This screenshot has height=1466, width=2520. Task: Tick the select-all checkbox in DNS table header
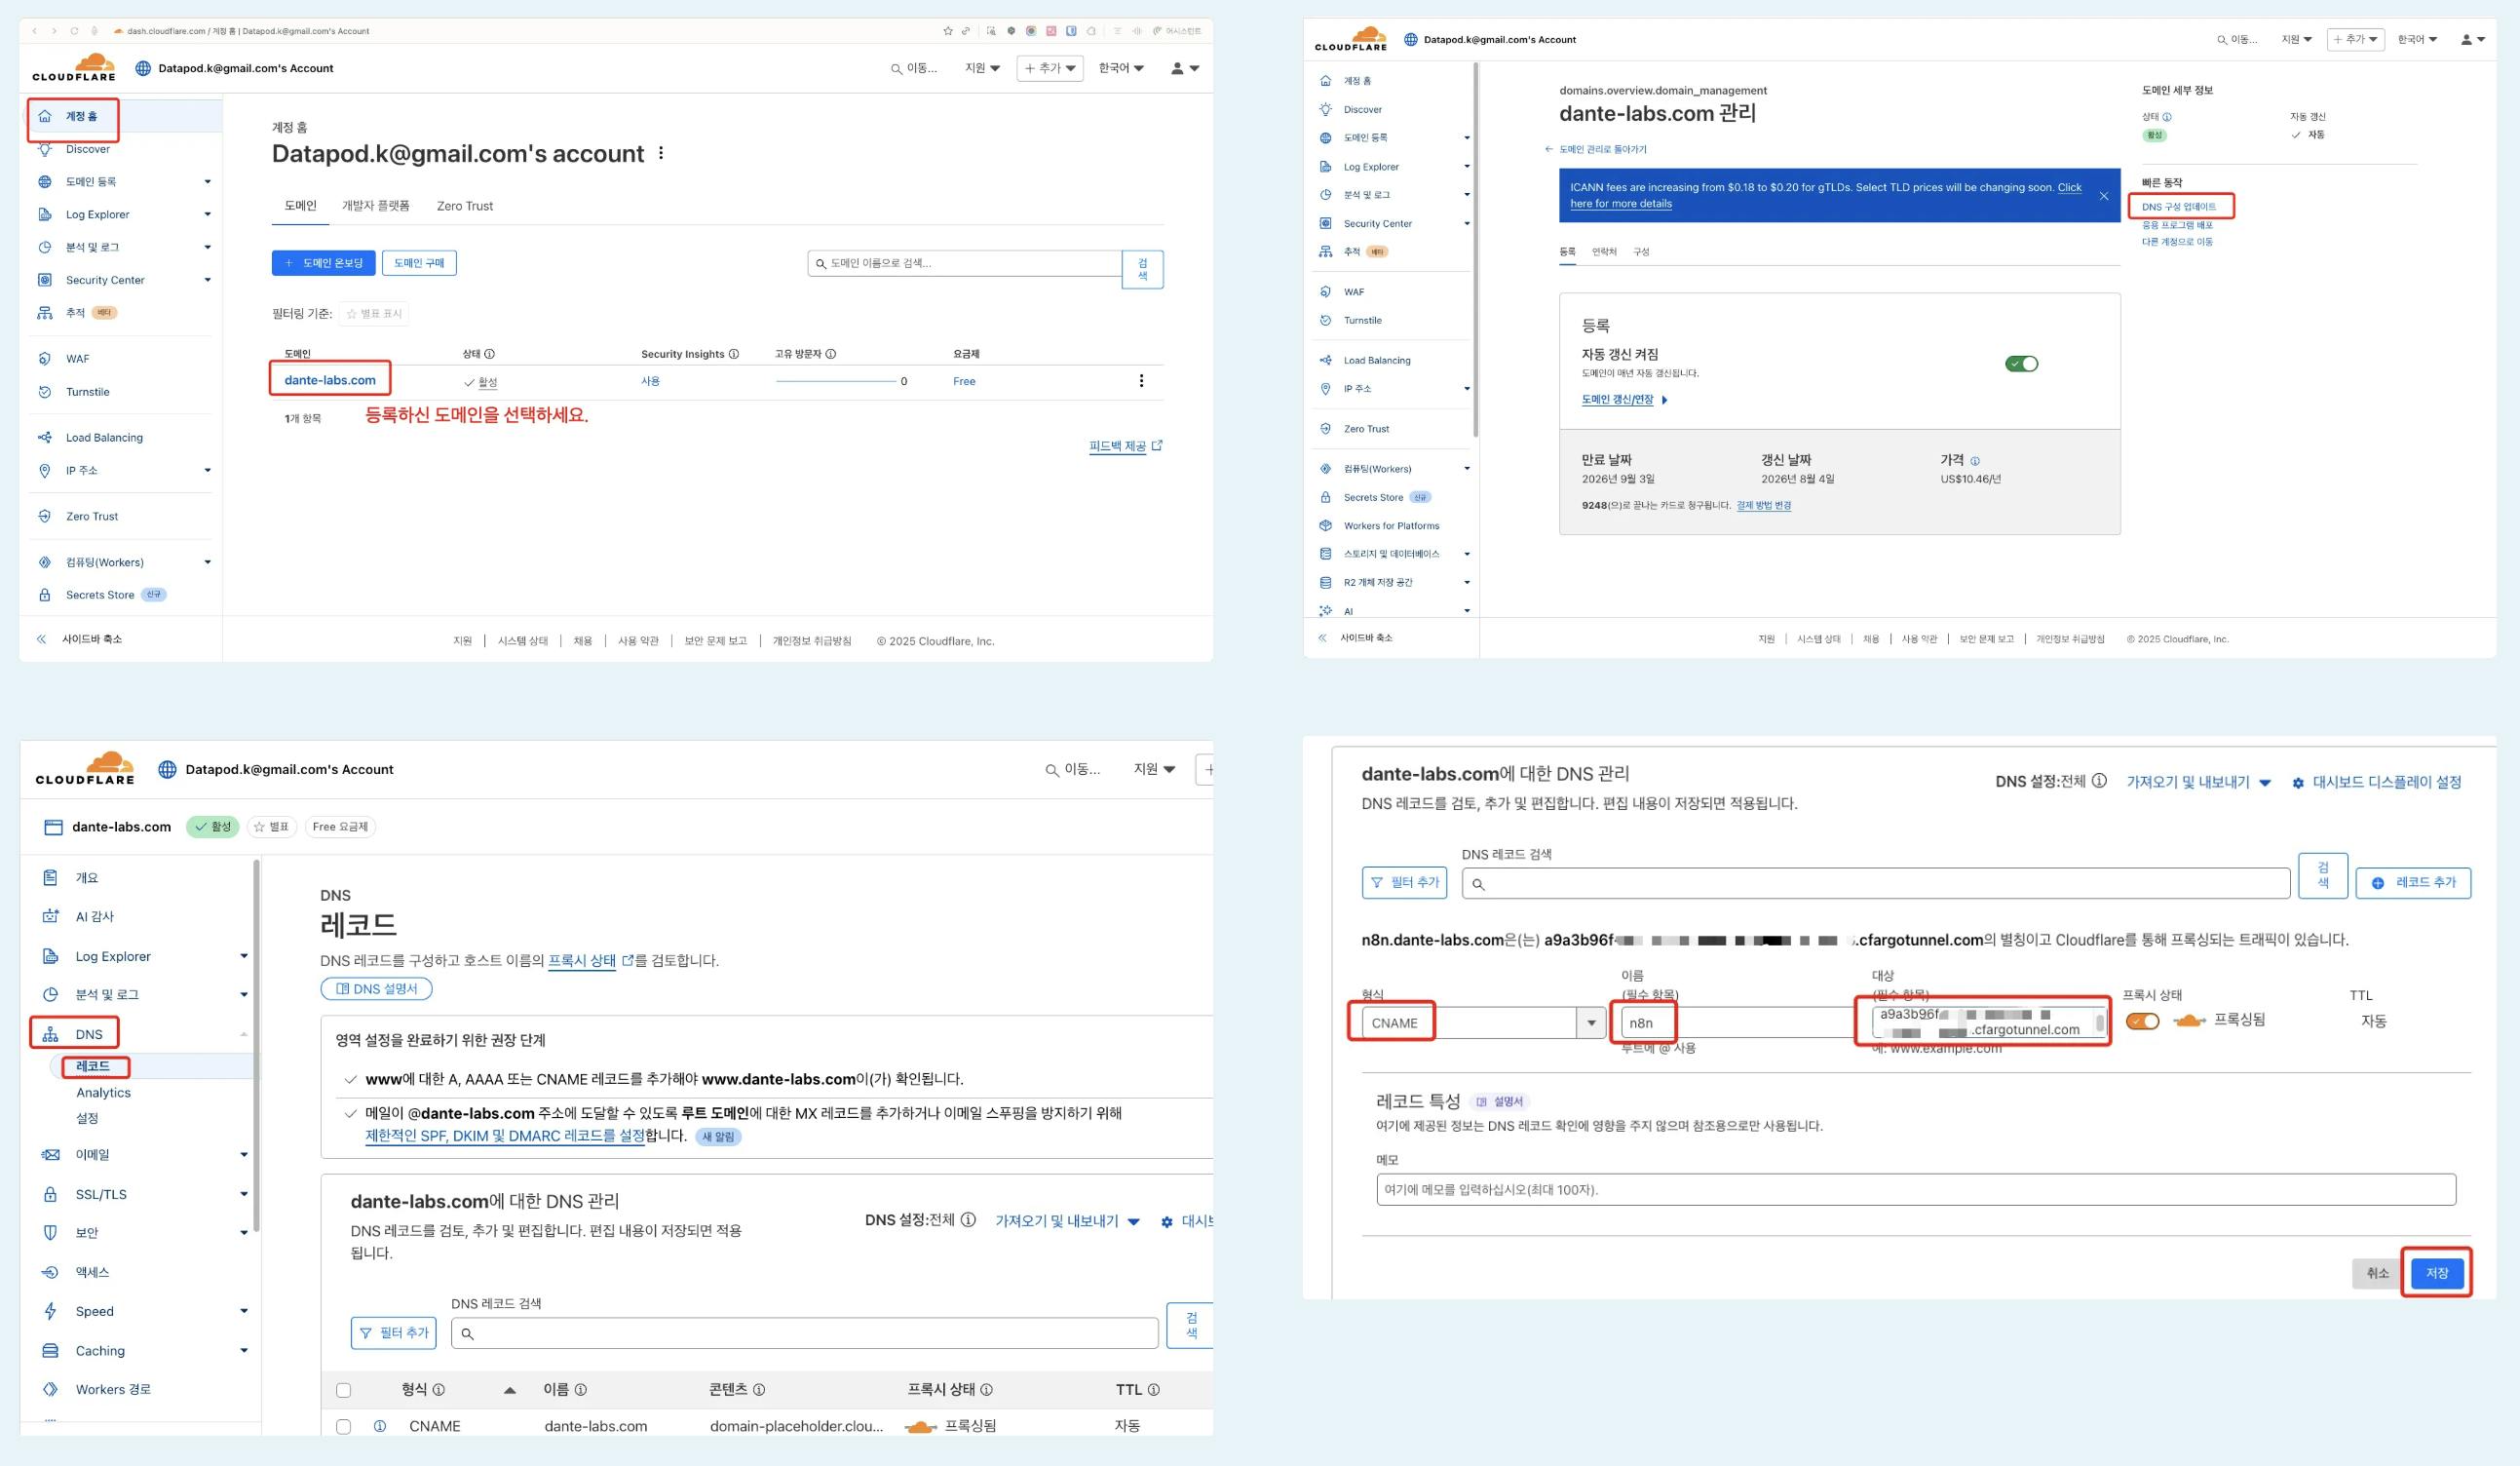(344, 1390)
